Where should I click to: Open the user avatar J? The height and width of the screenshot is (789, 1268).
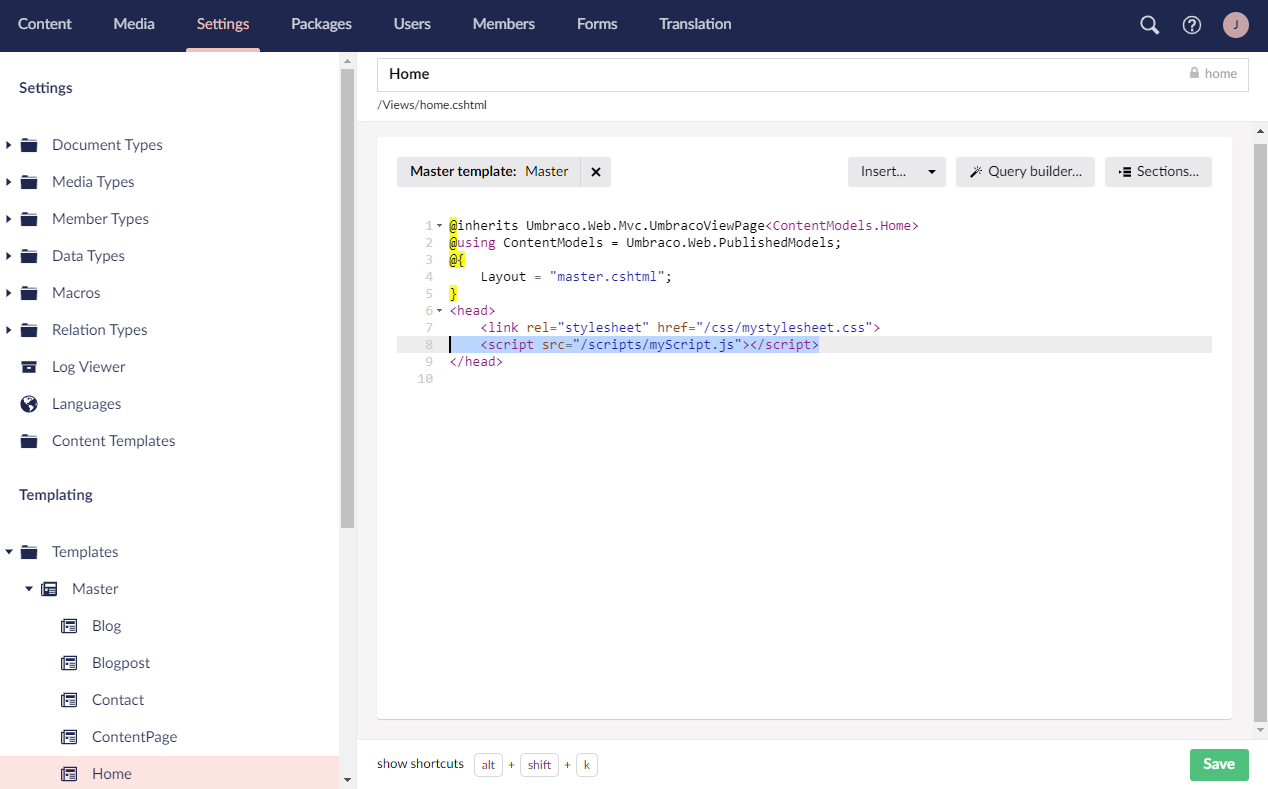point(1236,25)
